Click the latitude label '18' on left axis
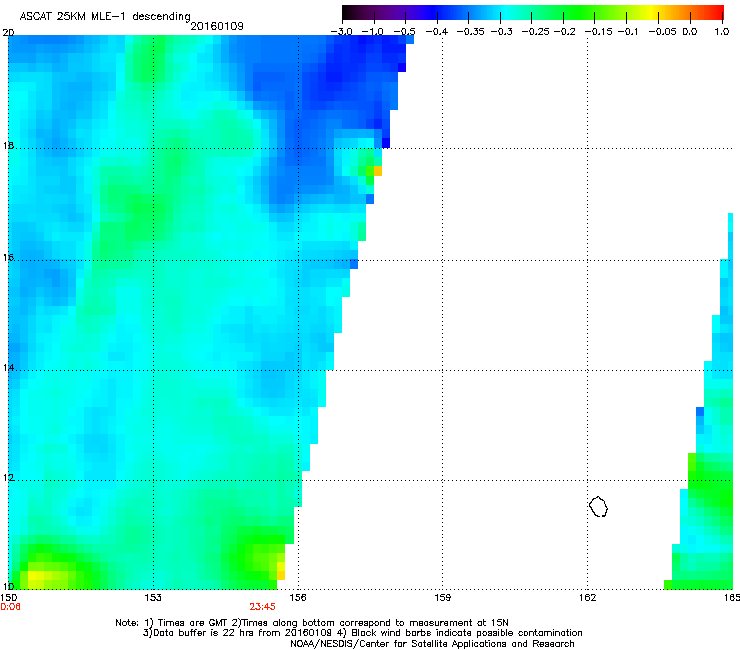Screen dimensions: 740x650 pyautogui.click(x=8, y=145)
